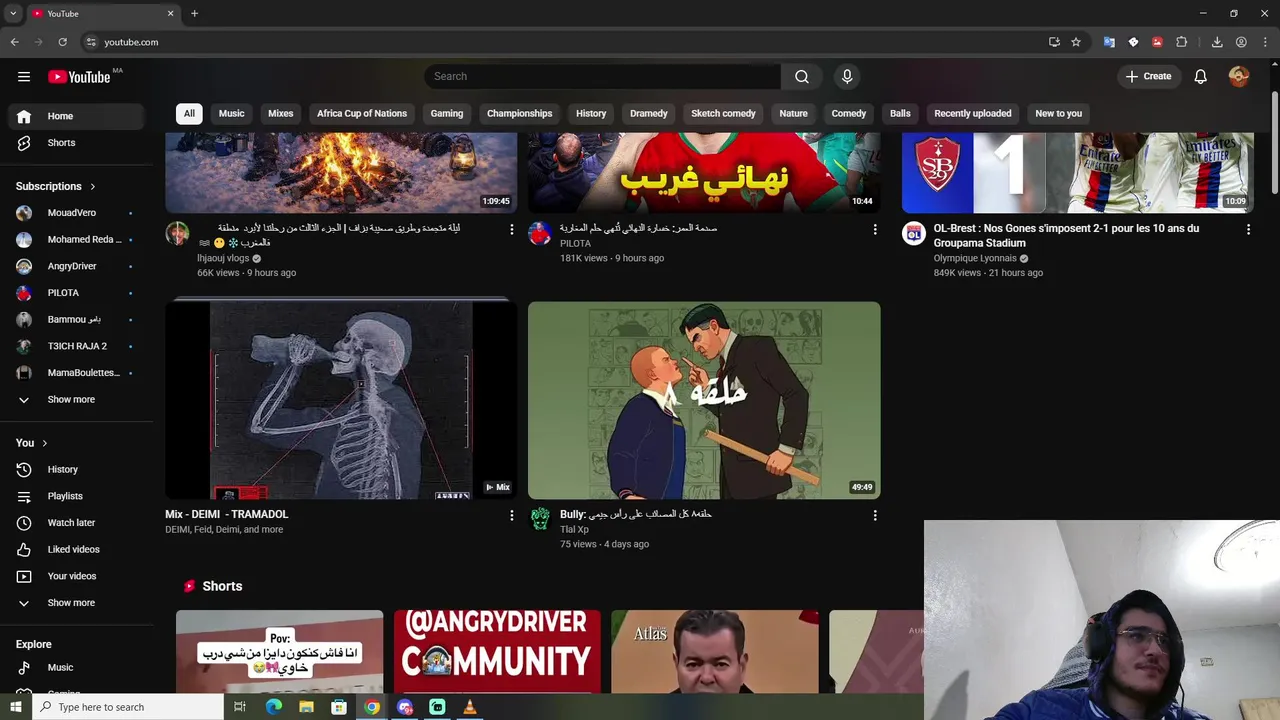Click the YouTube logo
1280x720 pixels.
79,77
